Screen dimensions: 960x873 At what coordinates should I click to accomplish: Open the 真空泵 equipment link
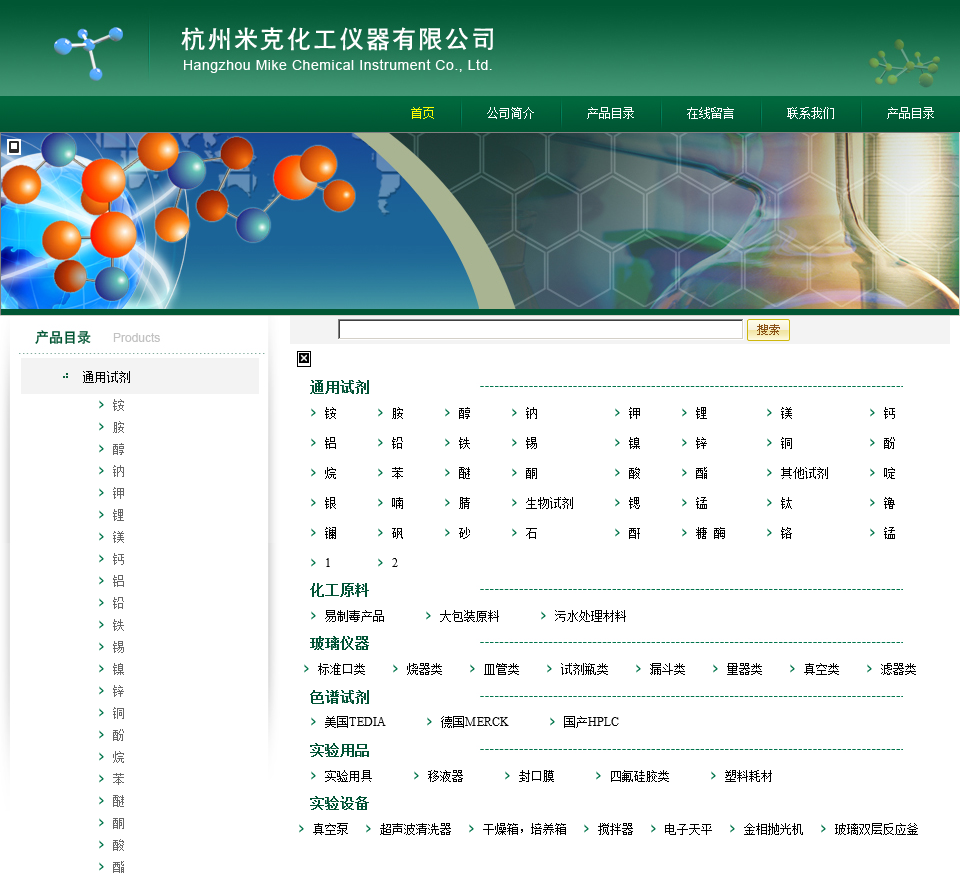tap(331, 830)
